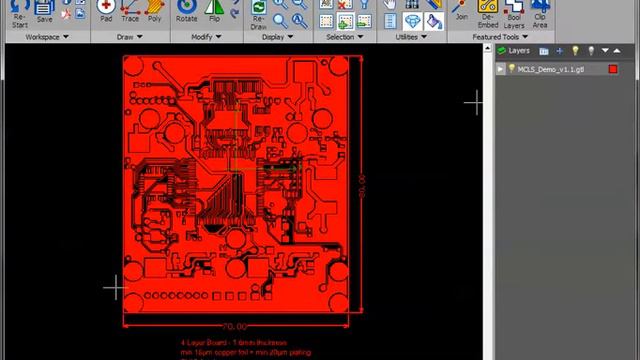Screen dimensions: 640x360
Task: Save the workspace with the Save icon
Action: tap(44, 12)
